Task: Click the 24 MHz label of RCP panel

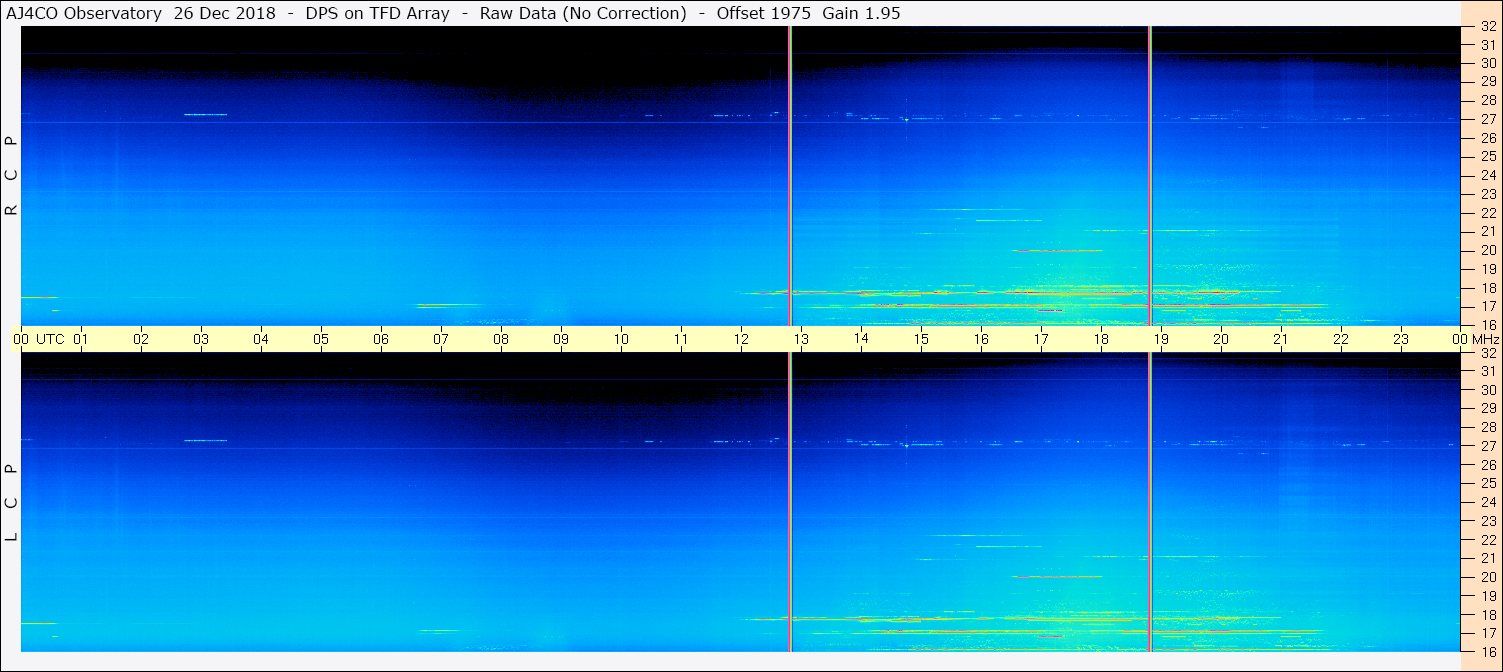Action: pos(1488,175)
